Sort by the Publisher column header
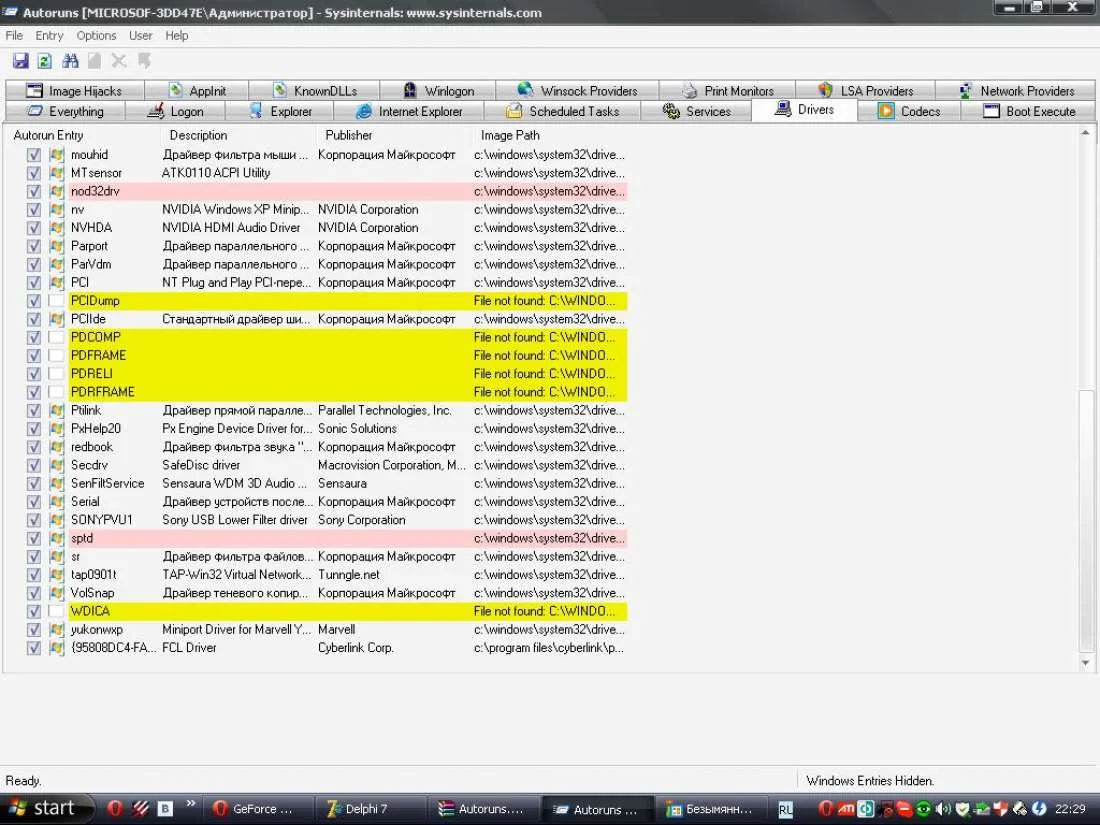Screen dimensions: 1100x825 coord(394,135)
